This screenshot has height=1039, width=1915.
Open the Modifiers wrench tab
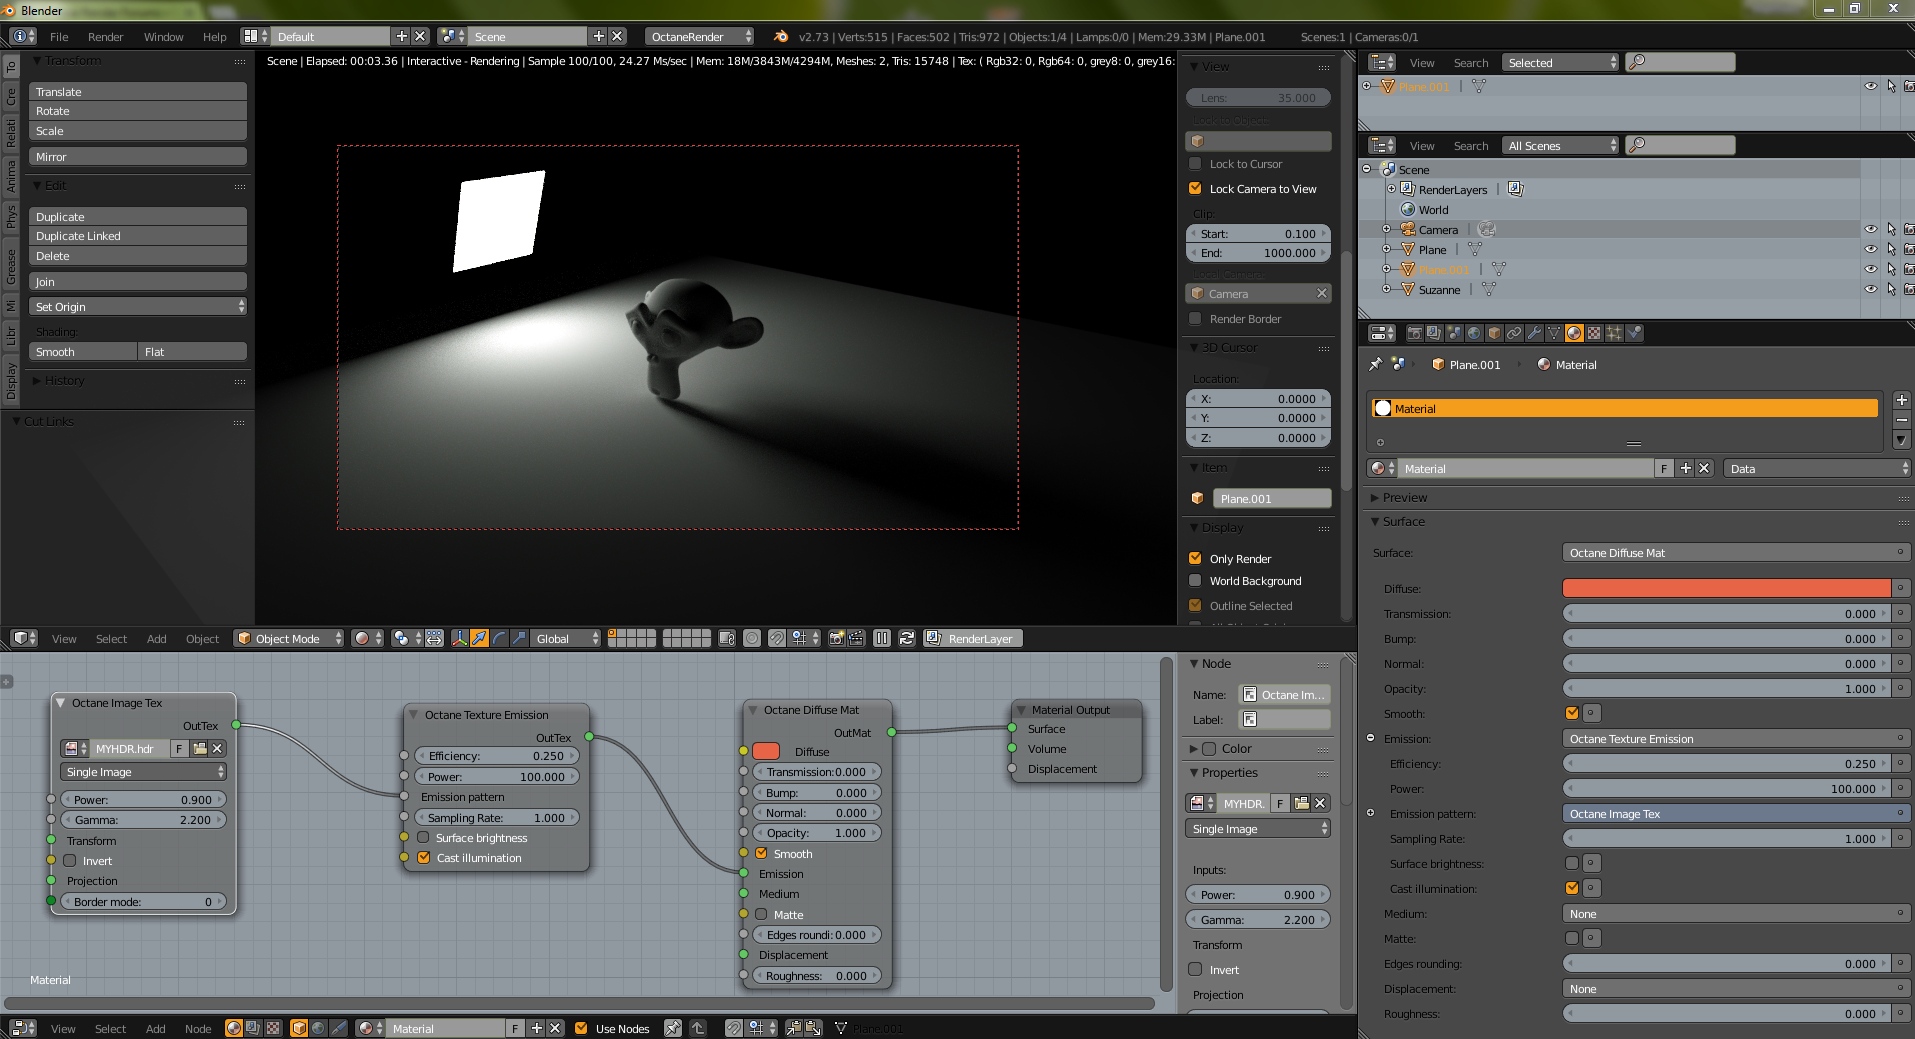click(1534, 333)
